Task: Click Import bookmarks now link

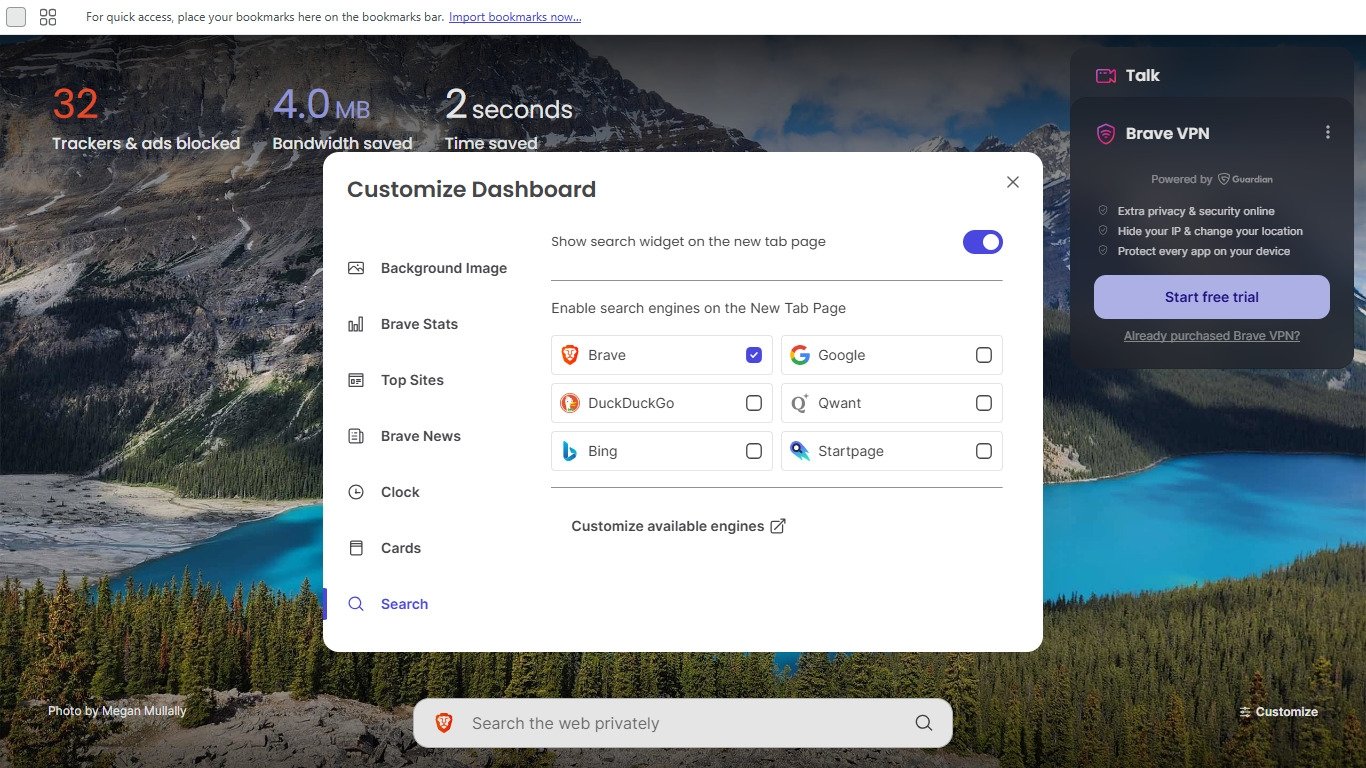Action: coord(515,17)
